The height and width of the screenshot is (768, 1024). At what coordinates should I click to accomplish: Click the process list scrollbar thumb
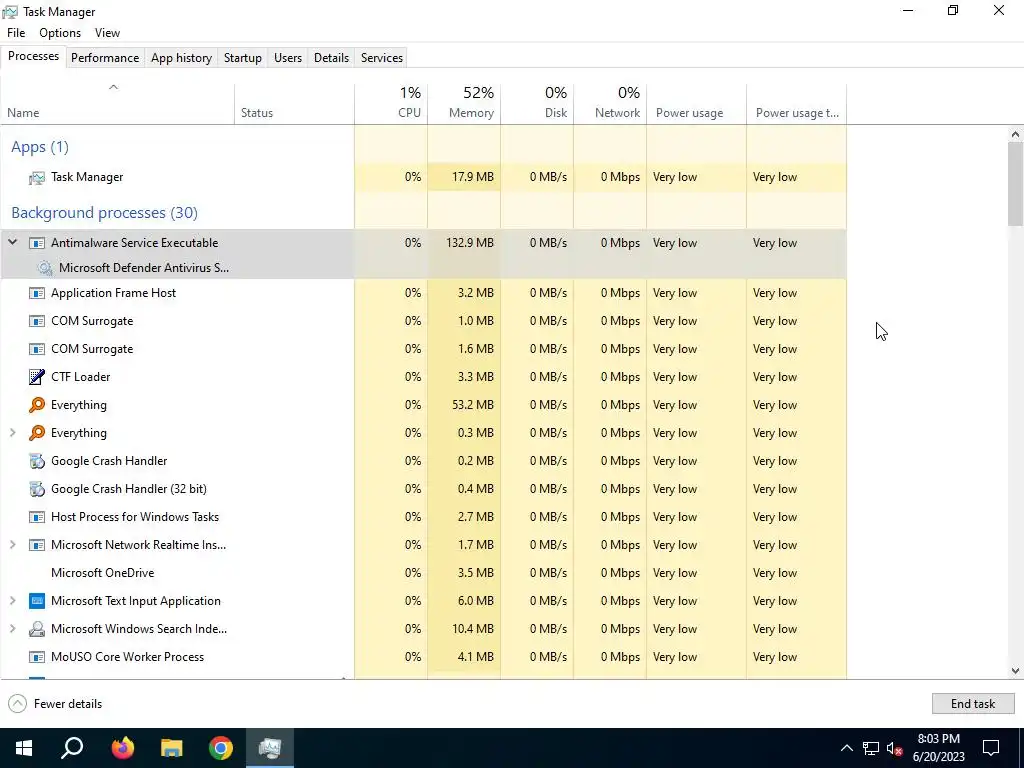pos(1015,184)
